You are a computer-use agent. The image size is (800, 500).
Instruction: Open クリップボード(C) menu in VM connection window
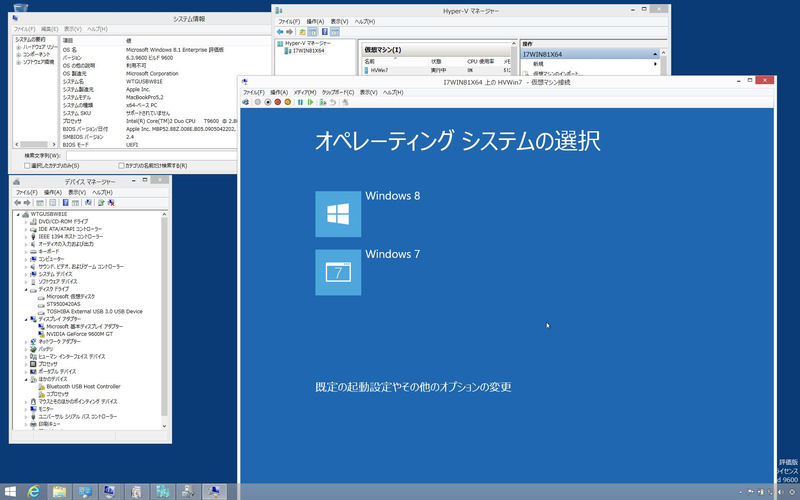coord(338,92)
